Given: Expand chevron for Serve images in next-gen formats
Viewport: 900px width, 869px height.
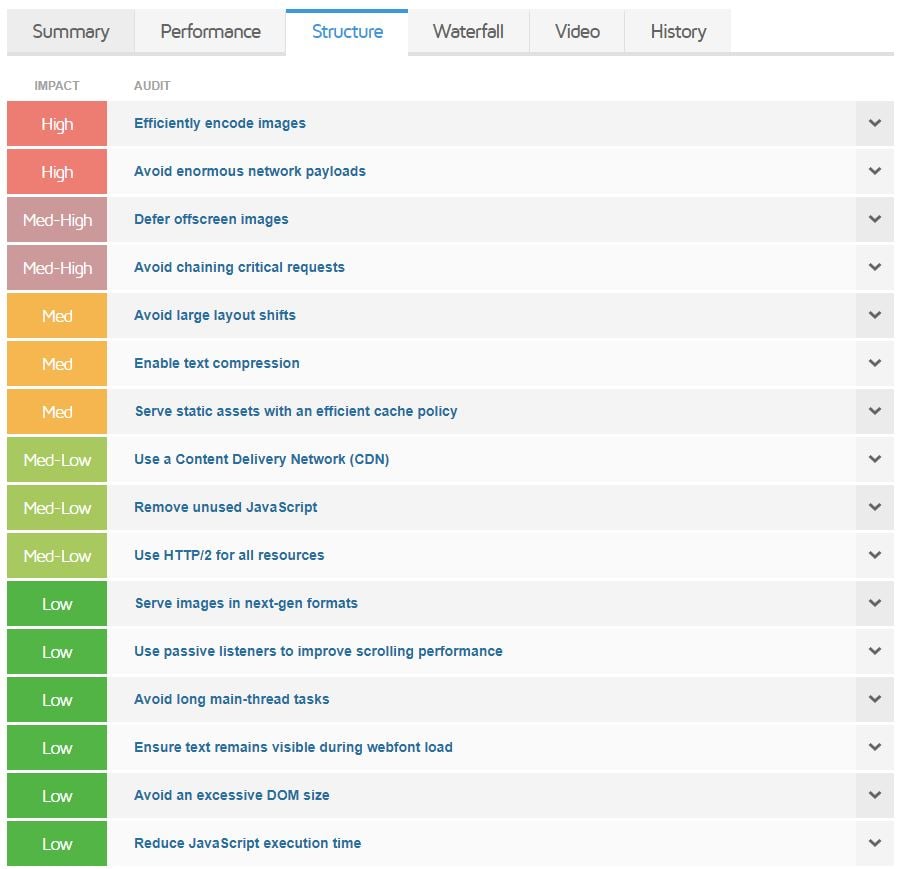Looking at the screenshot, I should 874,603.
